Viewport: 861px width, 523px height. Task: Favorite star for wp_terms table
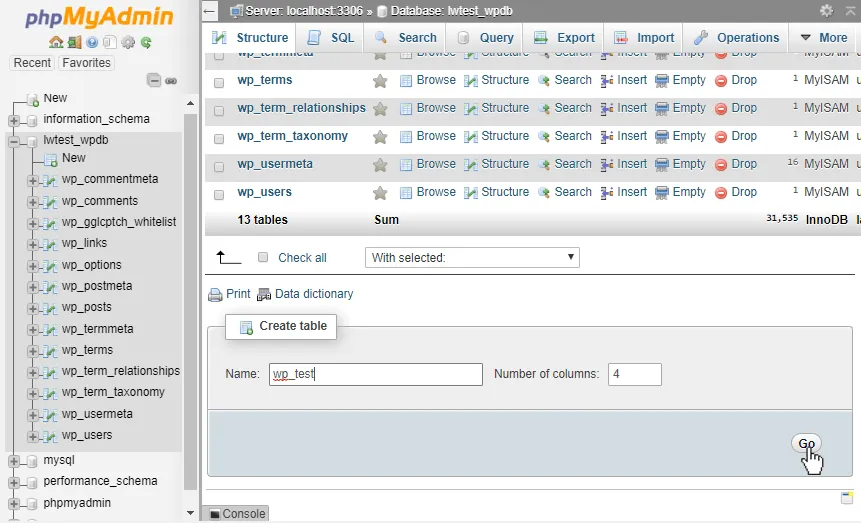point(380,81)
